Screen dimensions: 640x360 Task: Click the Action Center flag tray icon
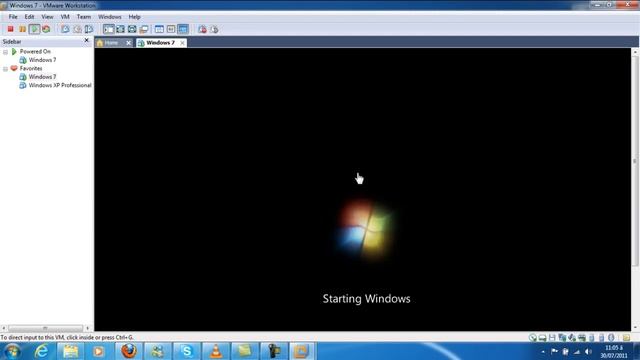[554, 351]
